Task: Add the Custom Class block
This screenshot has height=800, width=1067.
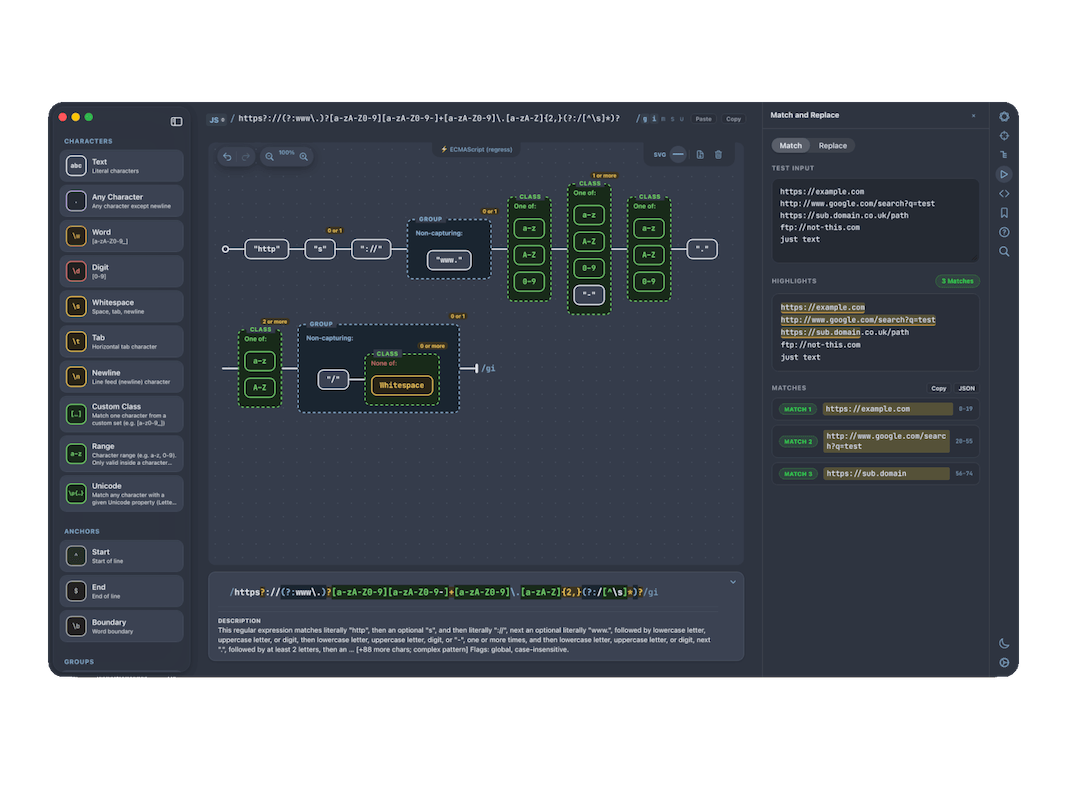Action: (x=122, y=414)
